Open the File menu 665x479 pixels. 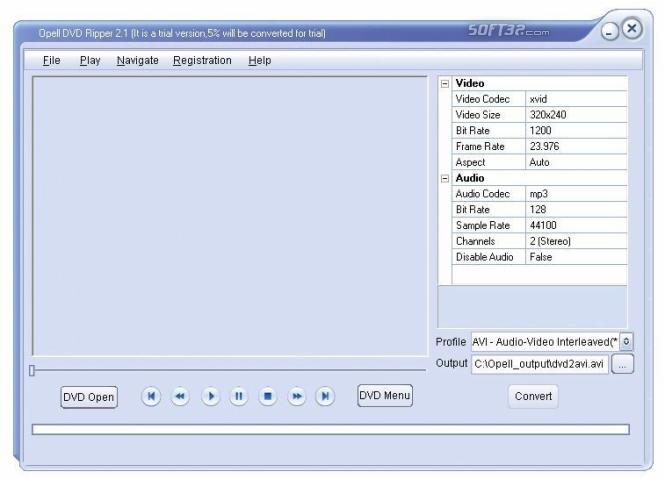(x=51, y=61)
